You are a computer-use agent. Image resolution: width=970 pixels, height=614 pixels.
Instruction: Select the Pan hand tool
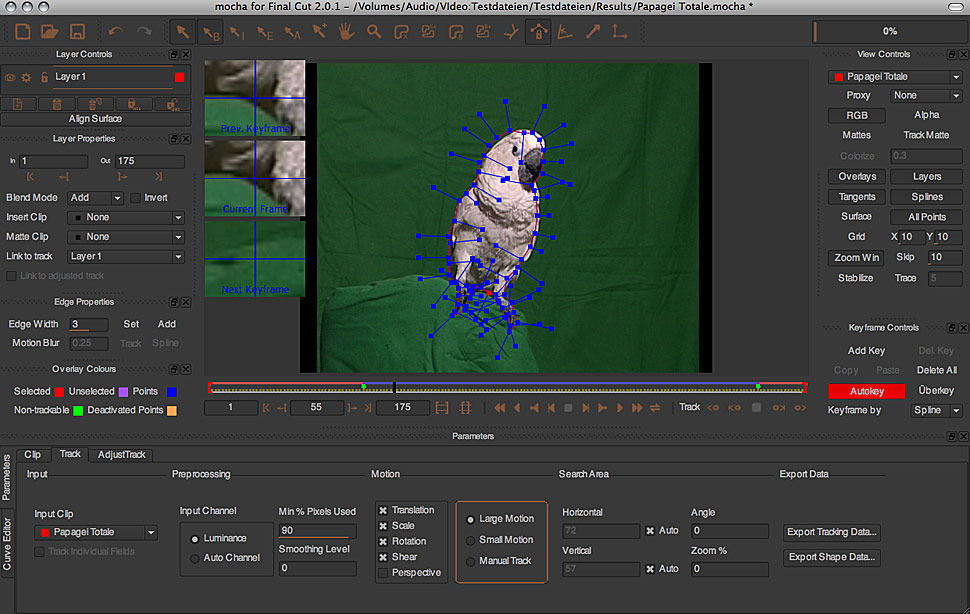point(347,32)
